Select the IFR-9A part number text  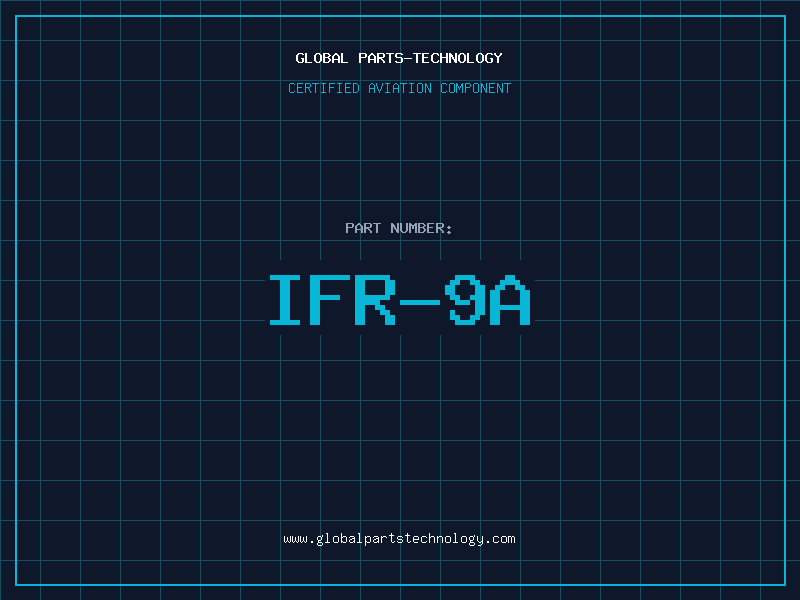399,300
